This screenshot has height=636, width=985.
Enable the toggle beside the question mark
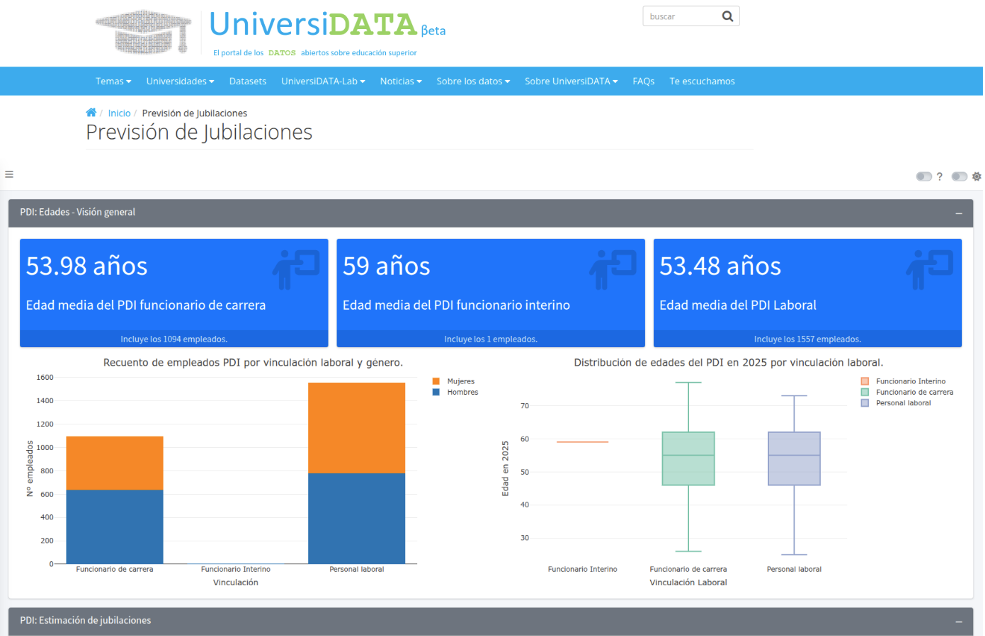click(x=923, y=177)
